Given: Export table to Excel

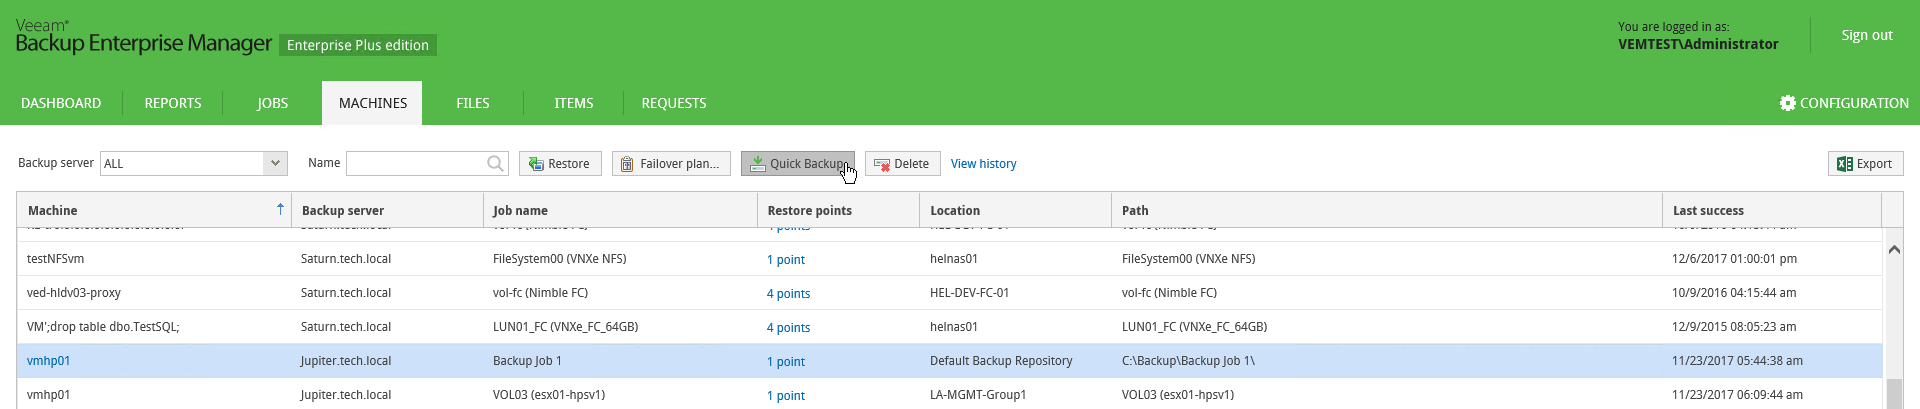Looking at the screenshot, I should coord(1865,164).
